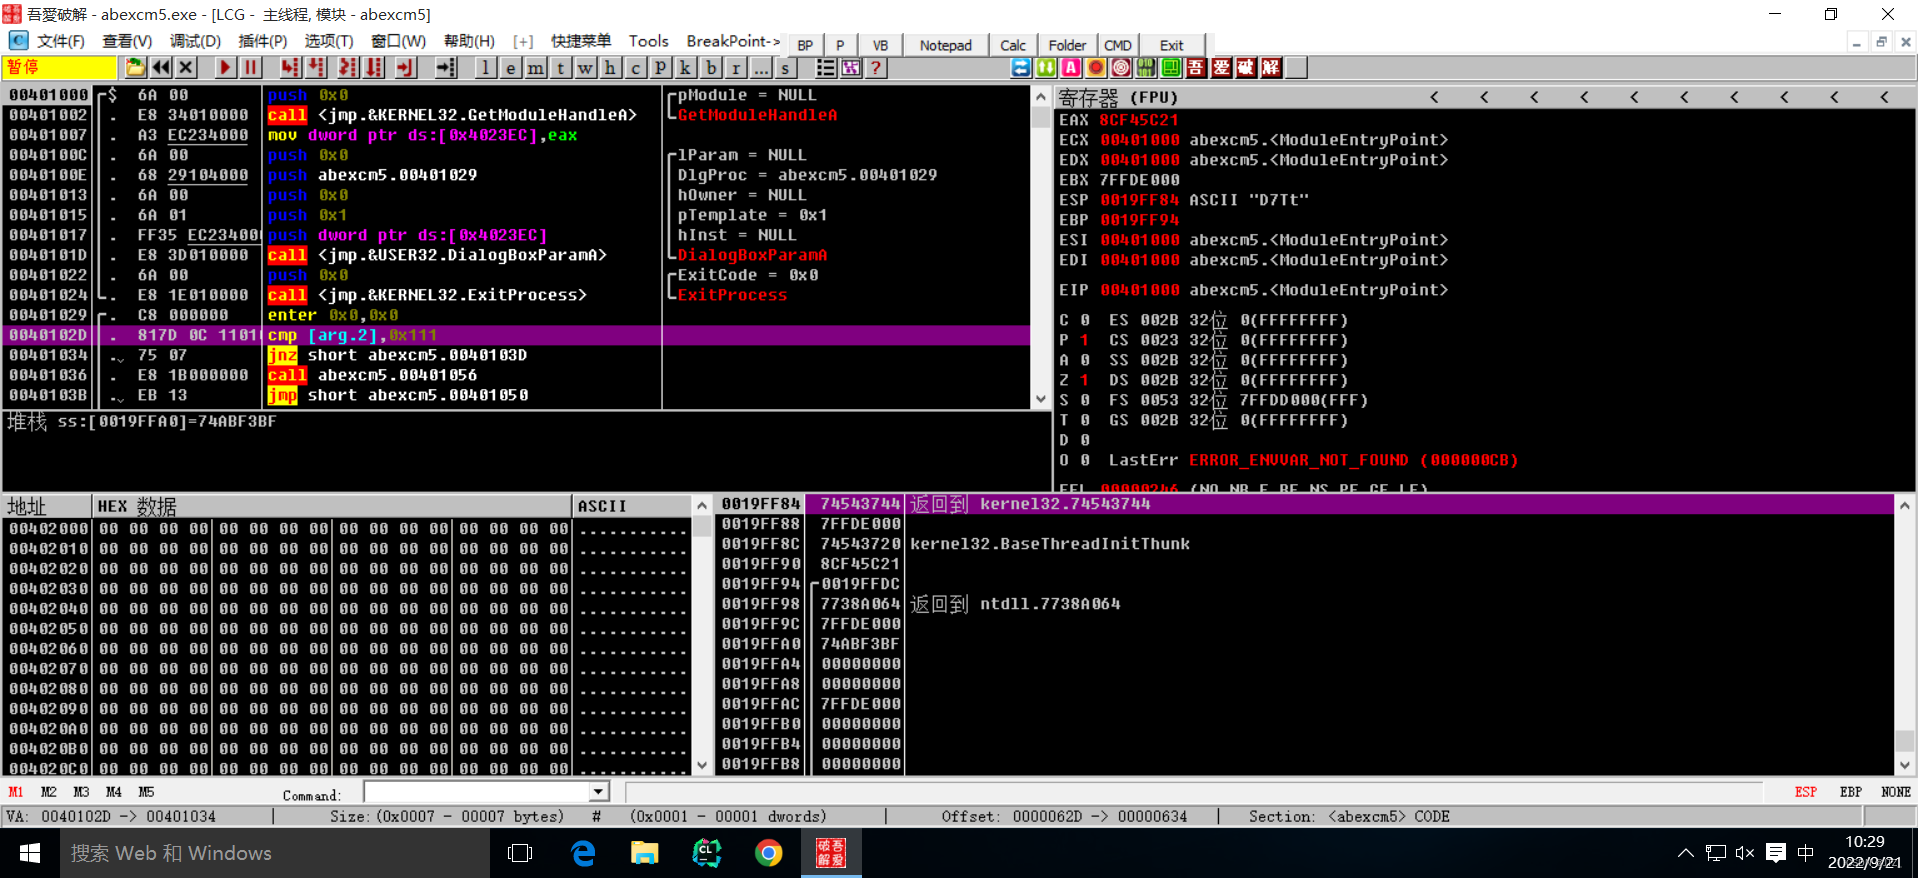Open the BreakPoint-> dropdown menu
Image resolution: width=1918 pixels, height=878 pixels.
tap(733, 41)
